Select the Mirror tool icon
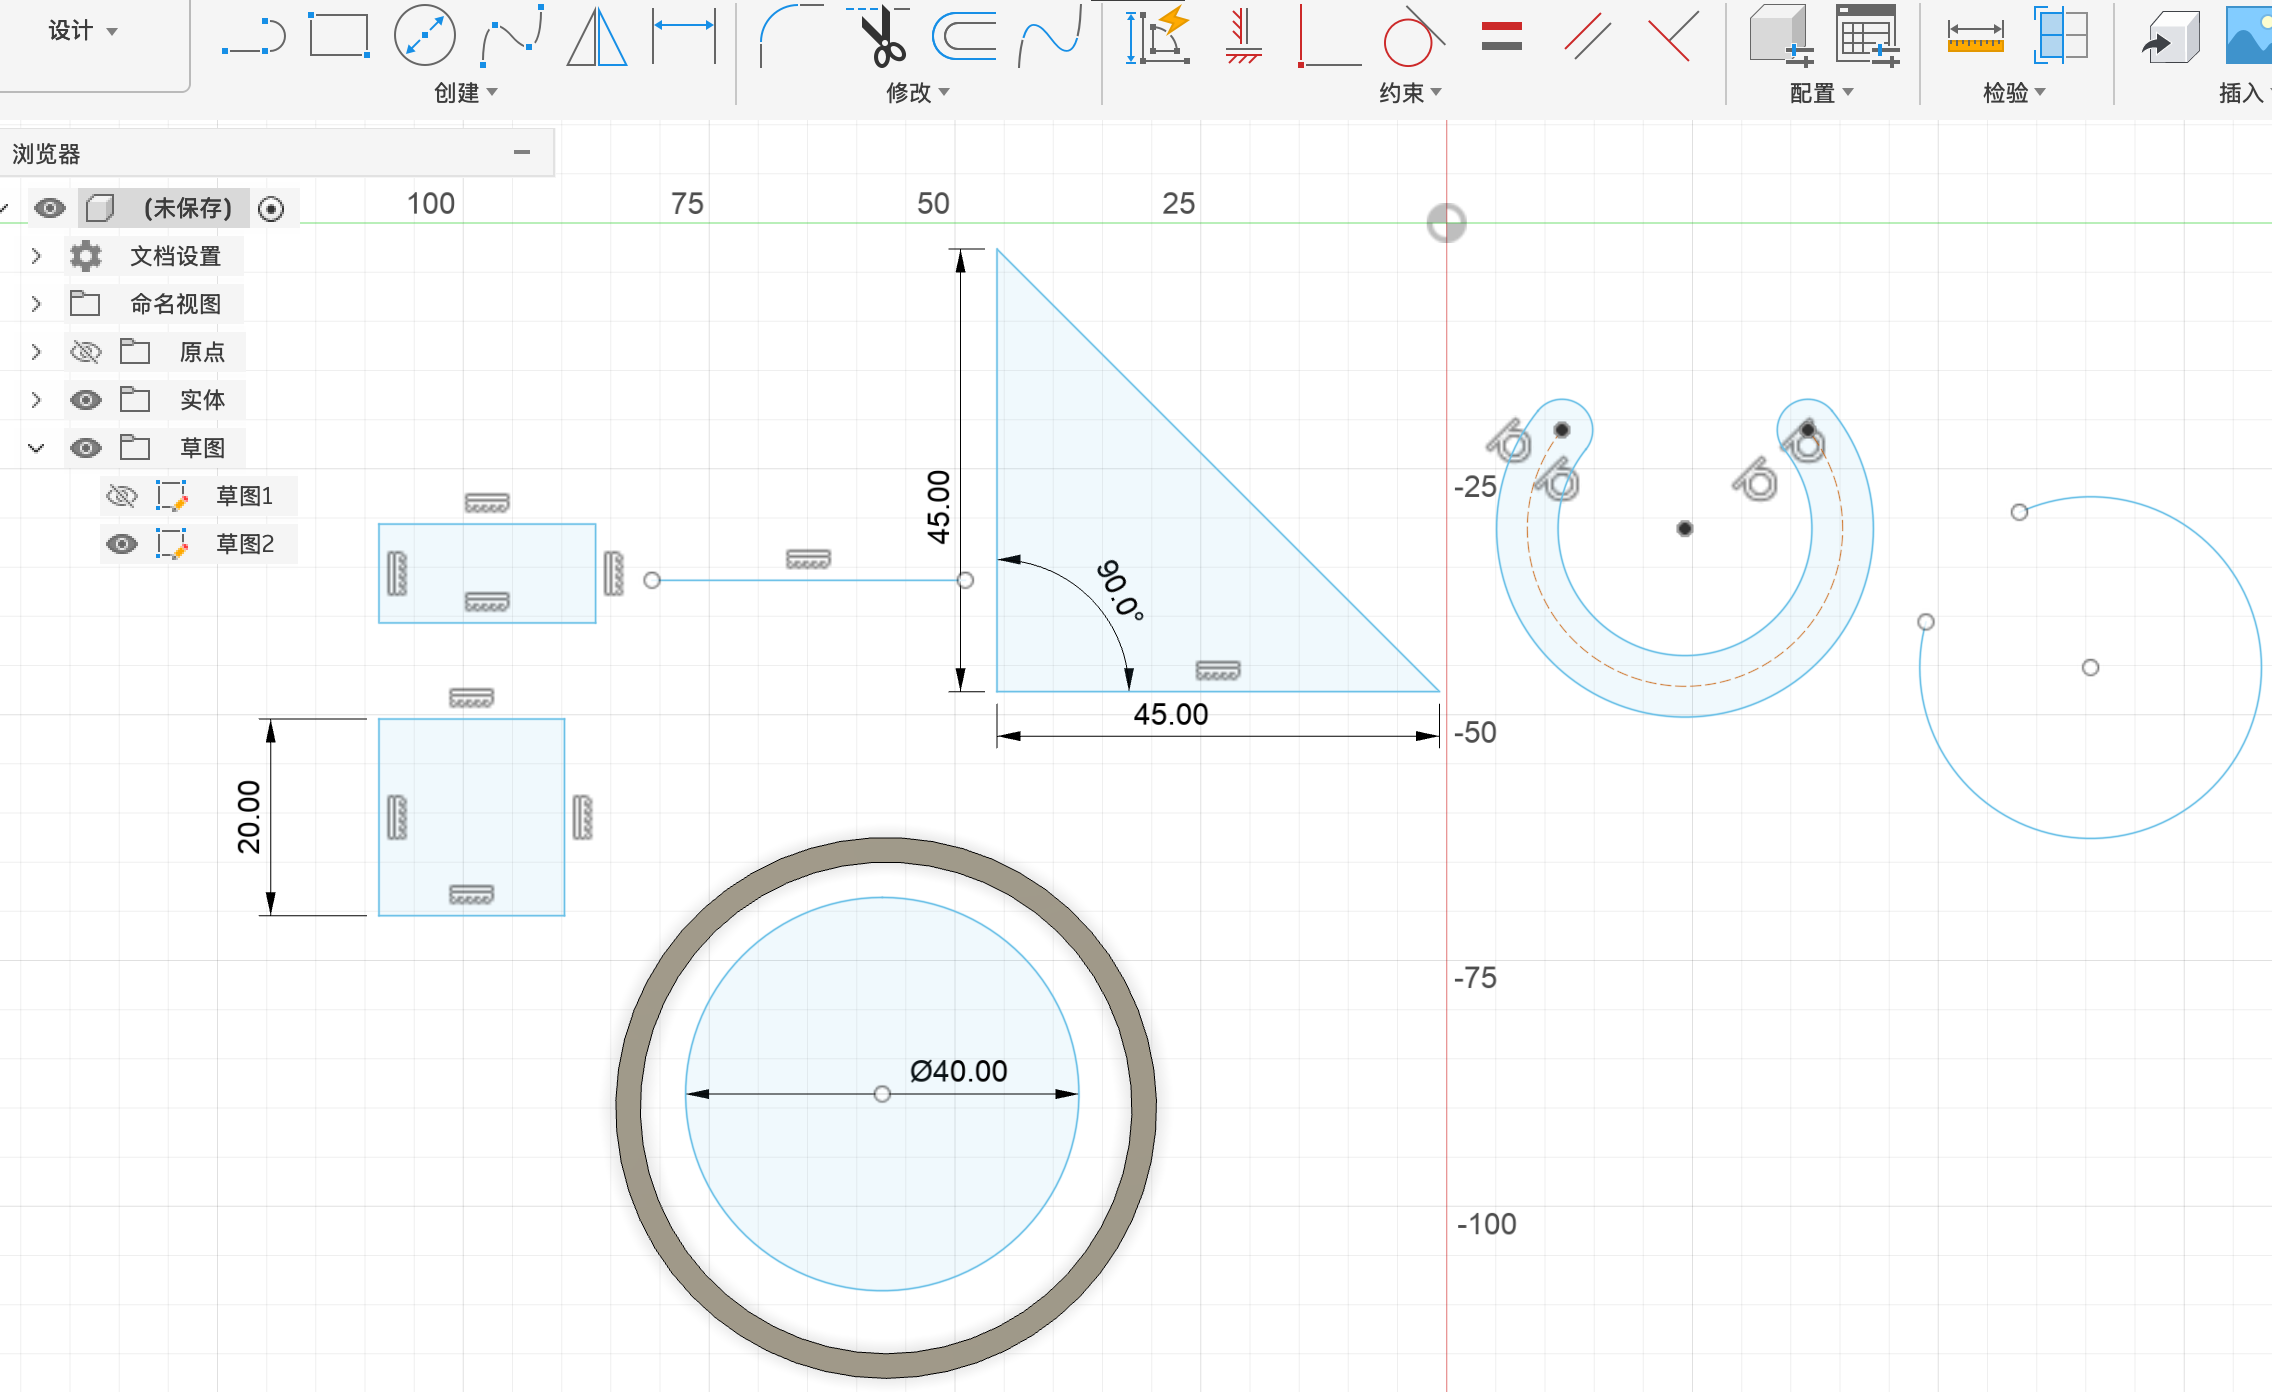The height and width of the screenshot is (1392, 2272). 596,38
